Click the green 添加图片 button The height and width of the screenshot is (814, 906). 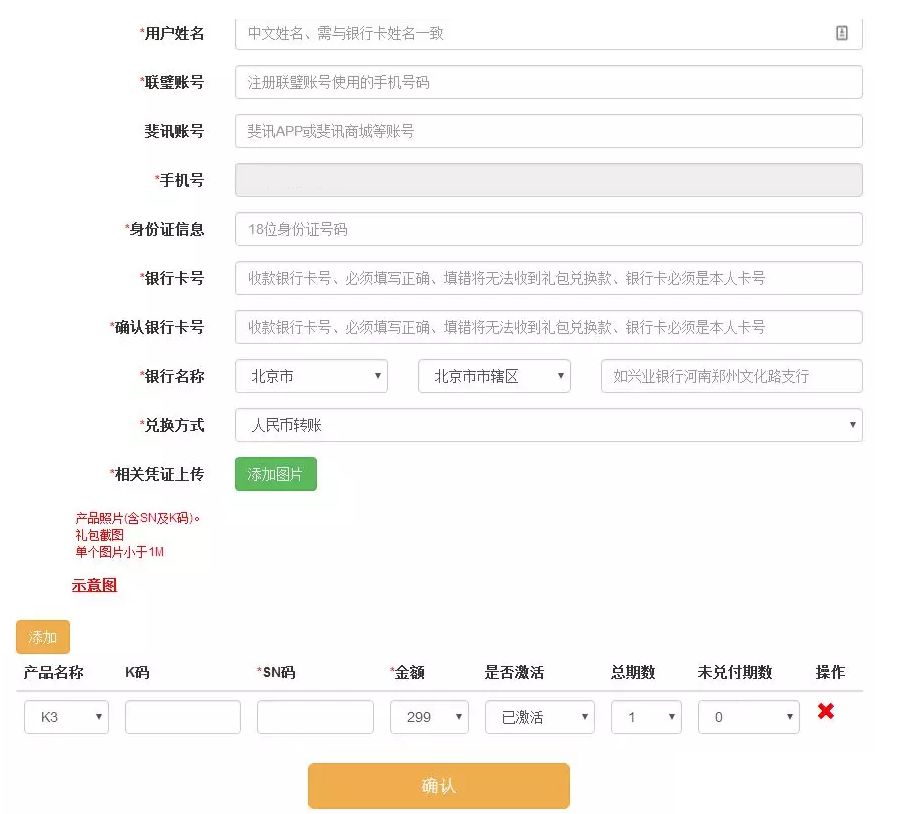tap(276, 474)
